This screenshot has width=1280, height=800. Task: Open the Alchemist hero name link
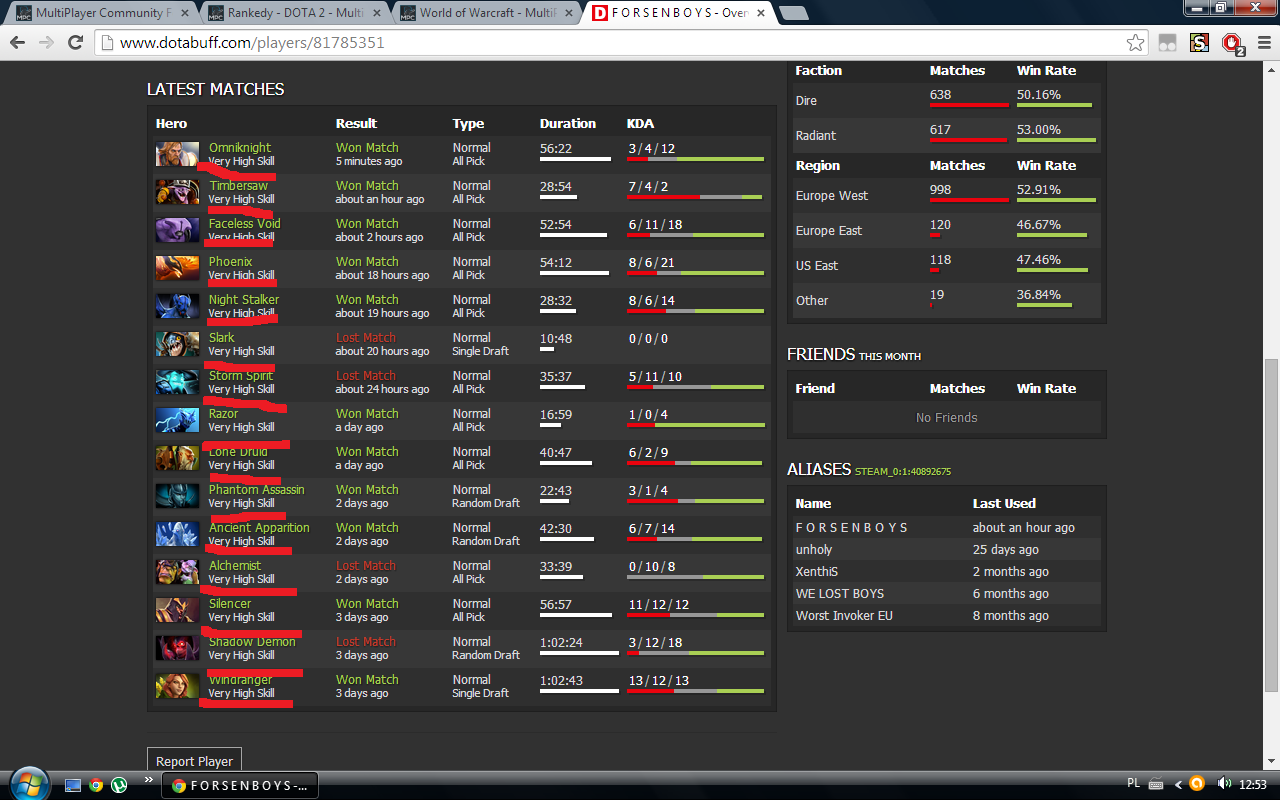click(x=235, y=566)
